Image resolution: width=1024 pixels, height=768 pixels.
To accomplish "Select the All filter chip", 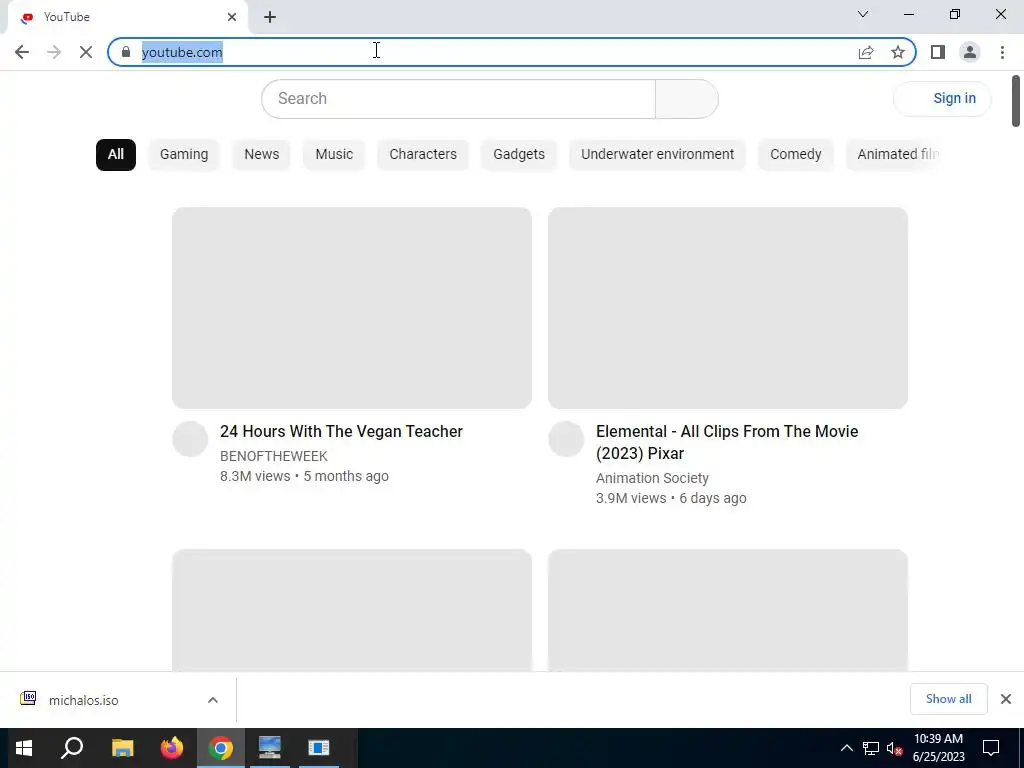I will (x=116, y=155).
